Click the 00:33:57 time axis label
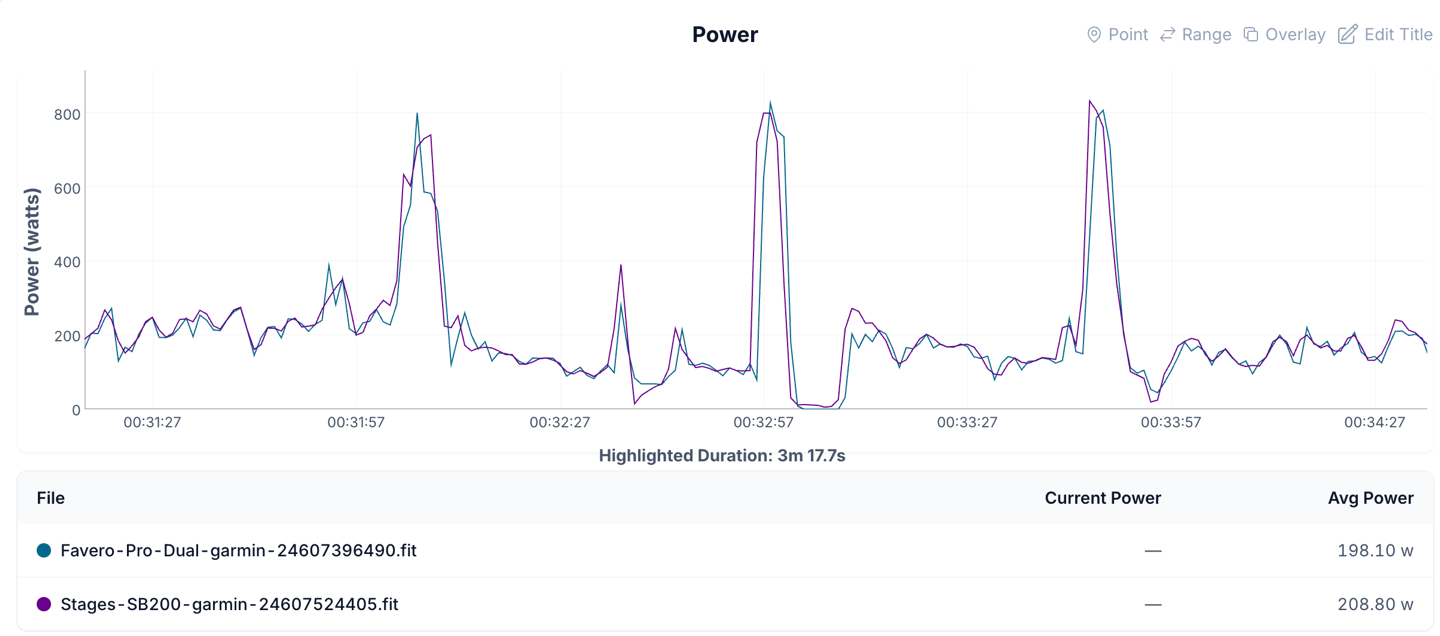This screenshot has width=1440, height=636. pyautogui.click(x=1171, y=422)
